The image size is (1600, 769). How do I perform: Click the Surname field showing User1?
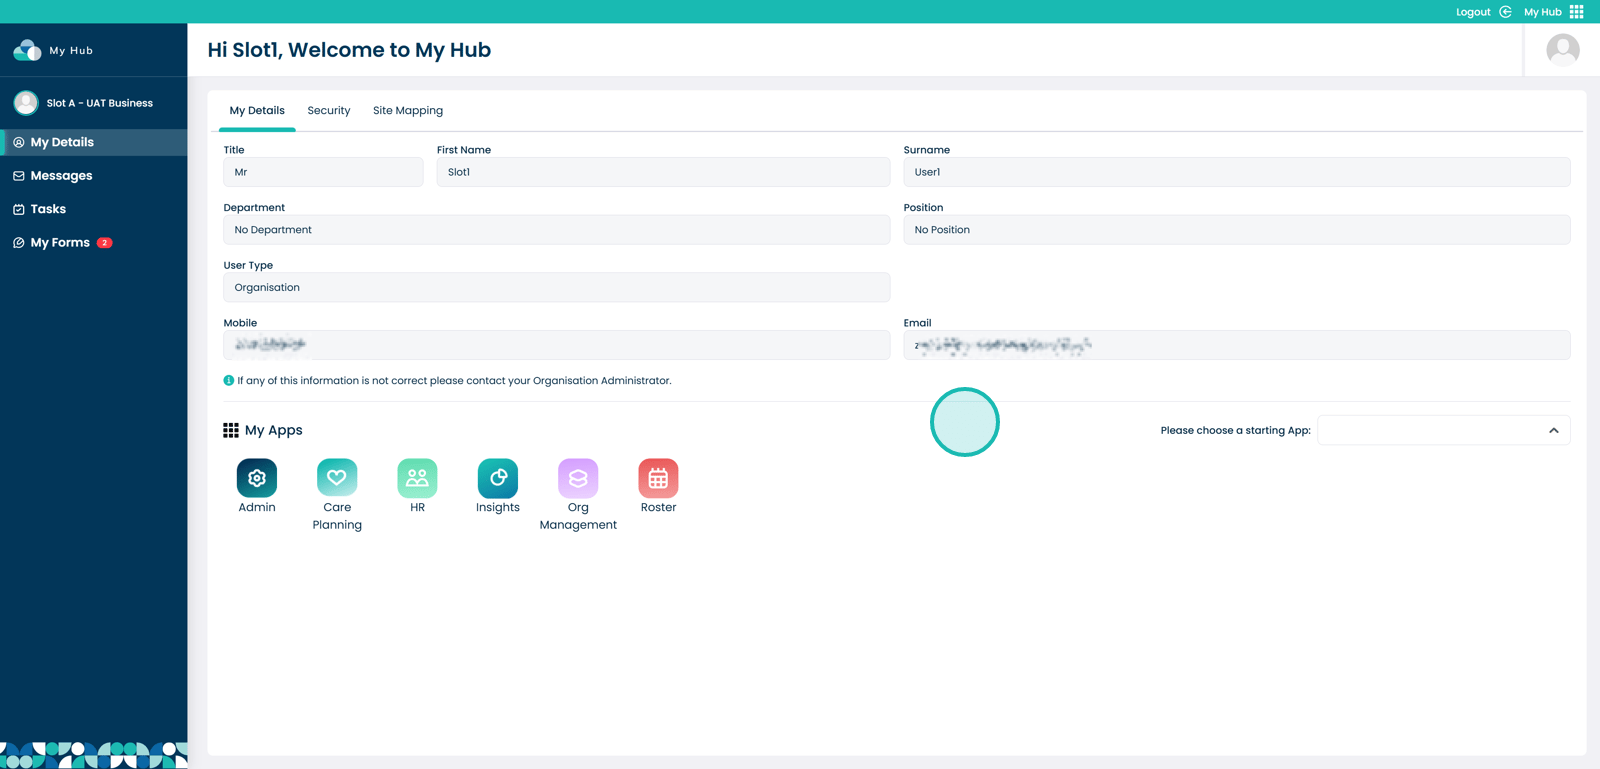pyautogui.click(x=1237, y=172)
